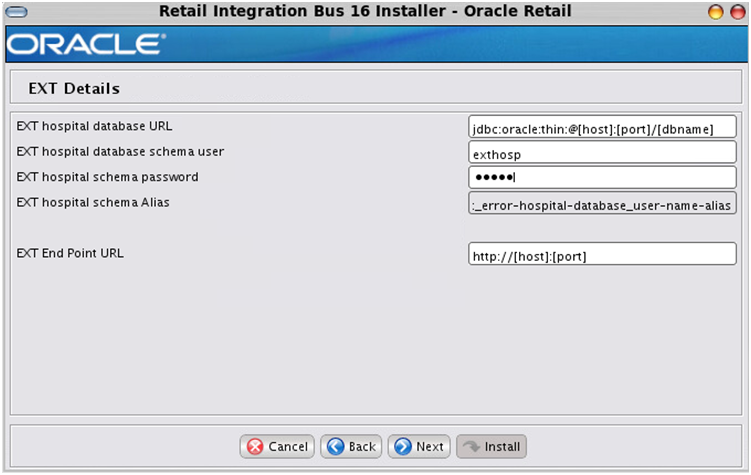This screenshot has width=751, height=475.
Task: Click the installer window title text
Action: (x=365, y=11)
